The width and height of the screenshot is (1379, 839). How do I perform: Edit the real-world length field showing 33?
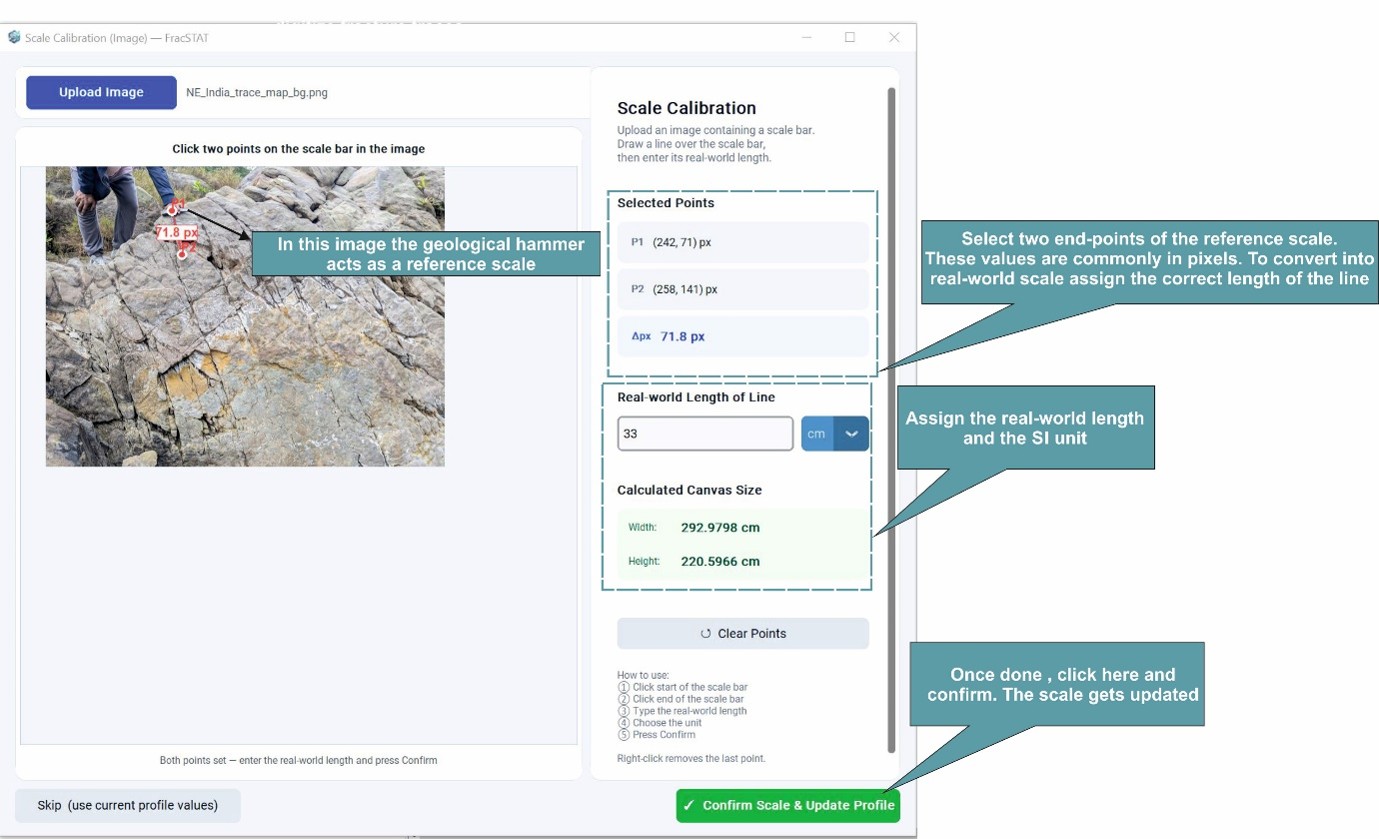[x=705, y=434]
